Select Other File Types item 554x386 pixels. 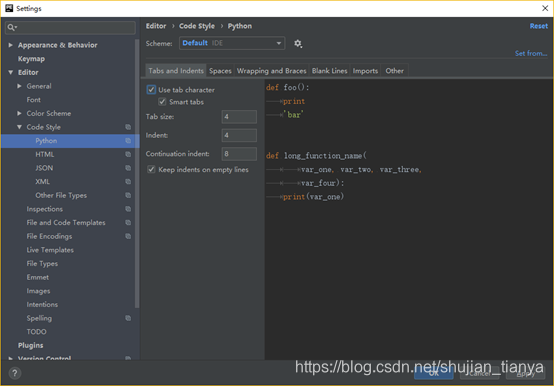61,195
